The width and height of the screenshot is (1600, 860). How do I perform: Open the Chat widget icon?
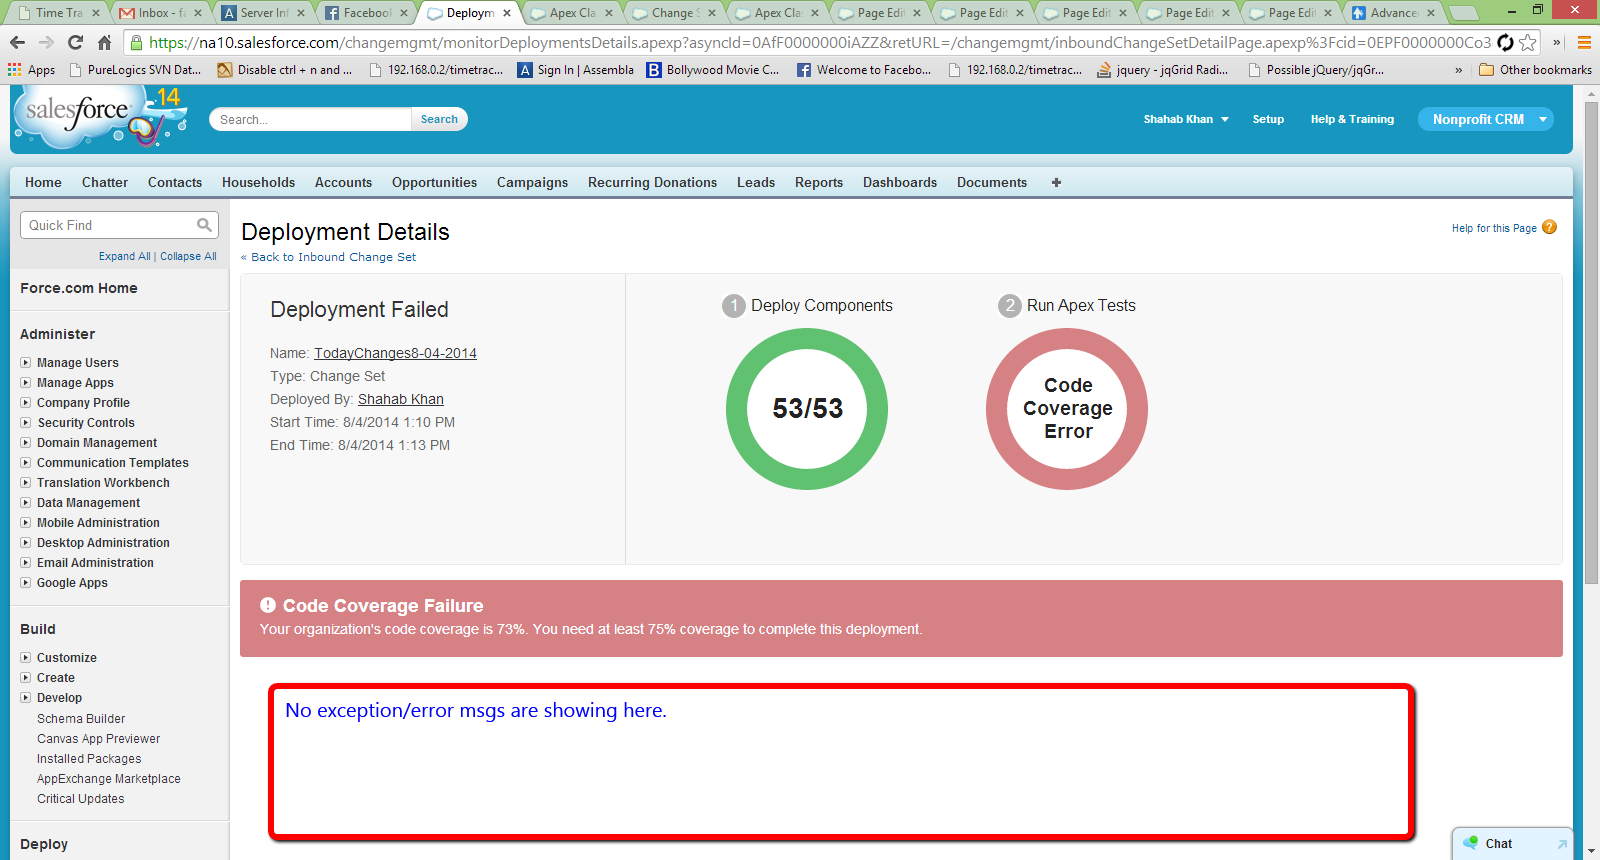(1471, 843)
